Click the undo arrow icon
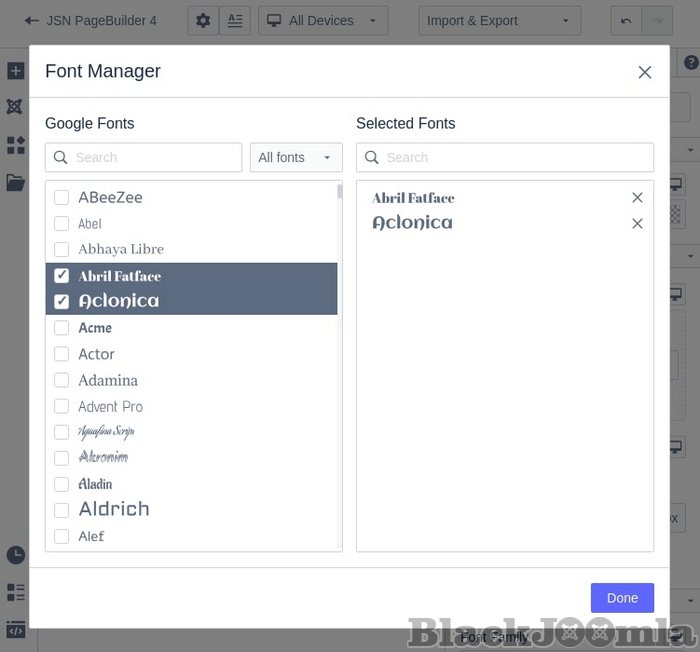700x652 pixels. 626,21
